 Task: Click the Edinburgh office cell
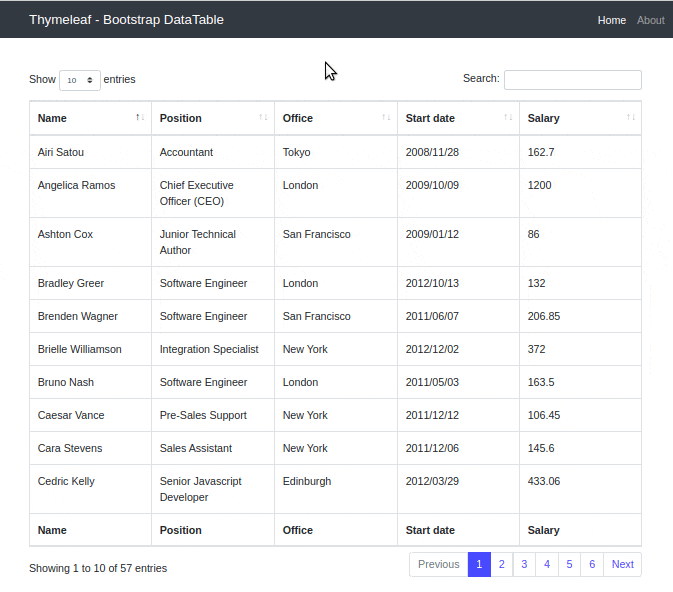pyautogui.click(x=336, y=489)
